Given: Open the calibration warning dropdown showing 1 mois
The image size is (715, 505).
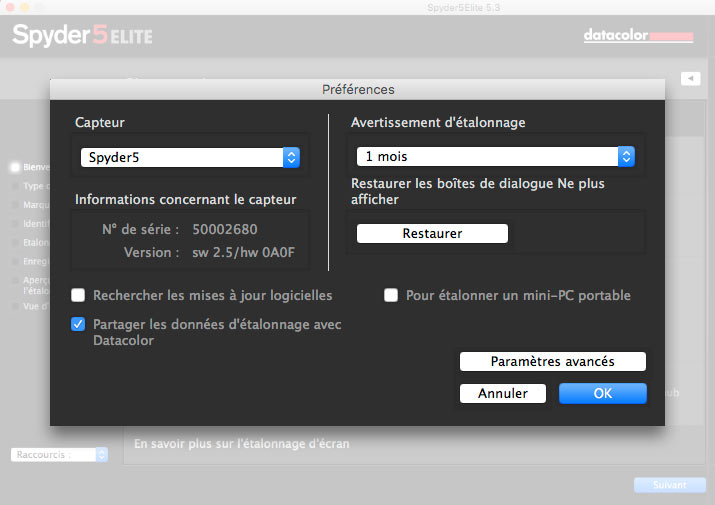Looking at the screenshot, I should click(x=495, y=156).
